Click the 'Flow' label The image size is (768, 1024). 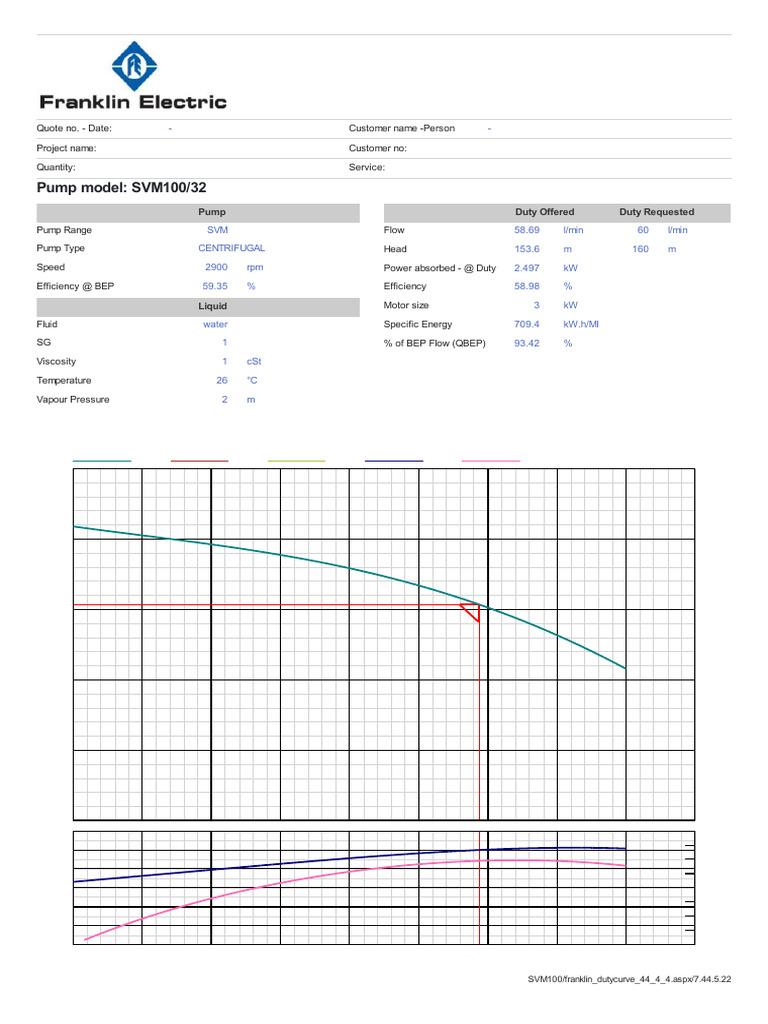394,230
